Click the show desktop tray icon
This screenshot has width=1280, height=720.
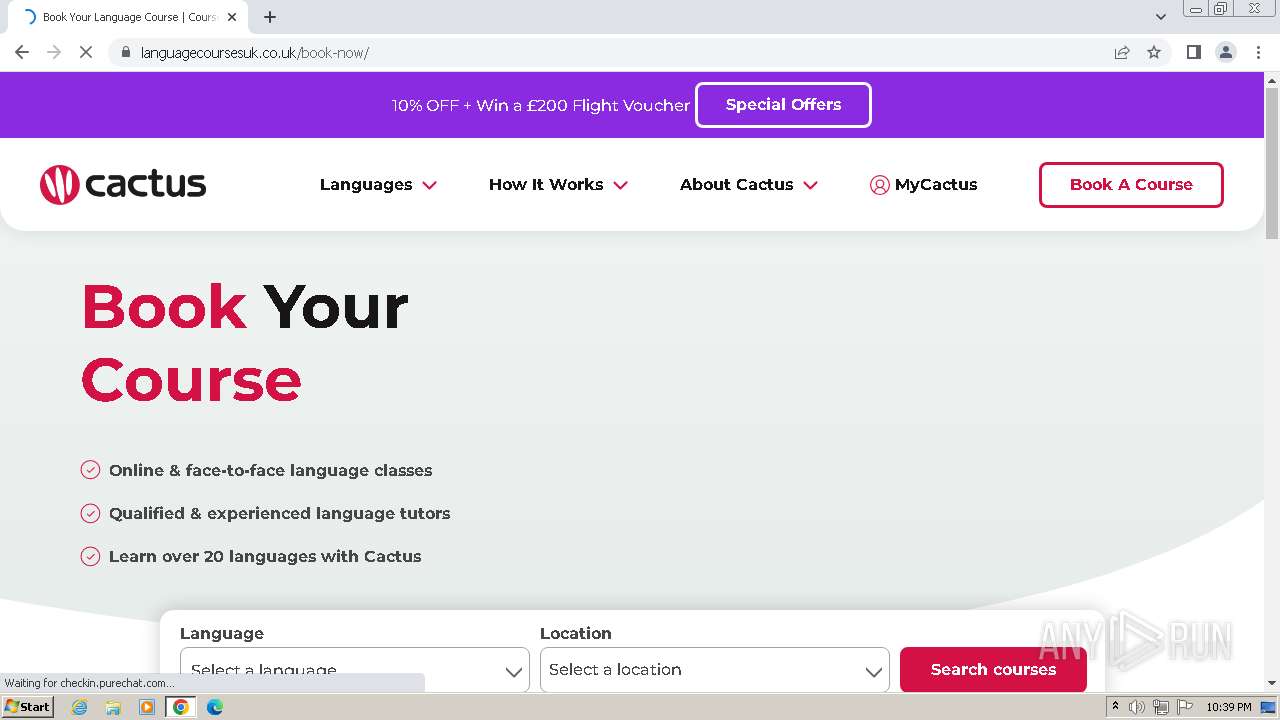pyautogui.click(x=1269, y=707)
